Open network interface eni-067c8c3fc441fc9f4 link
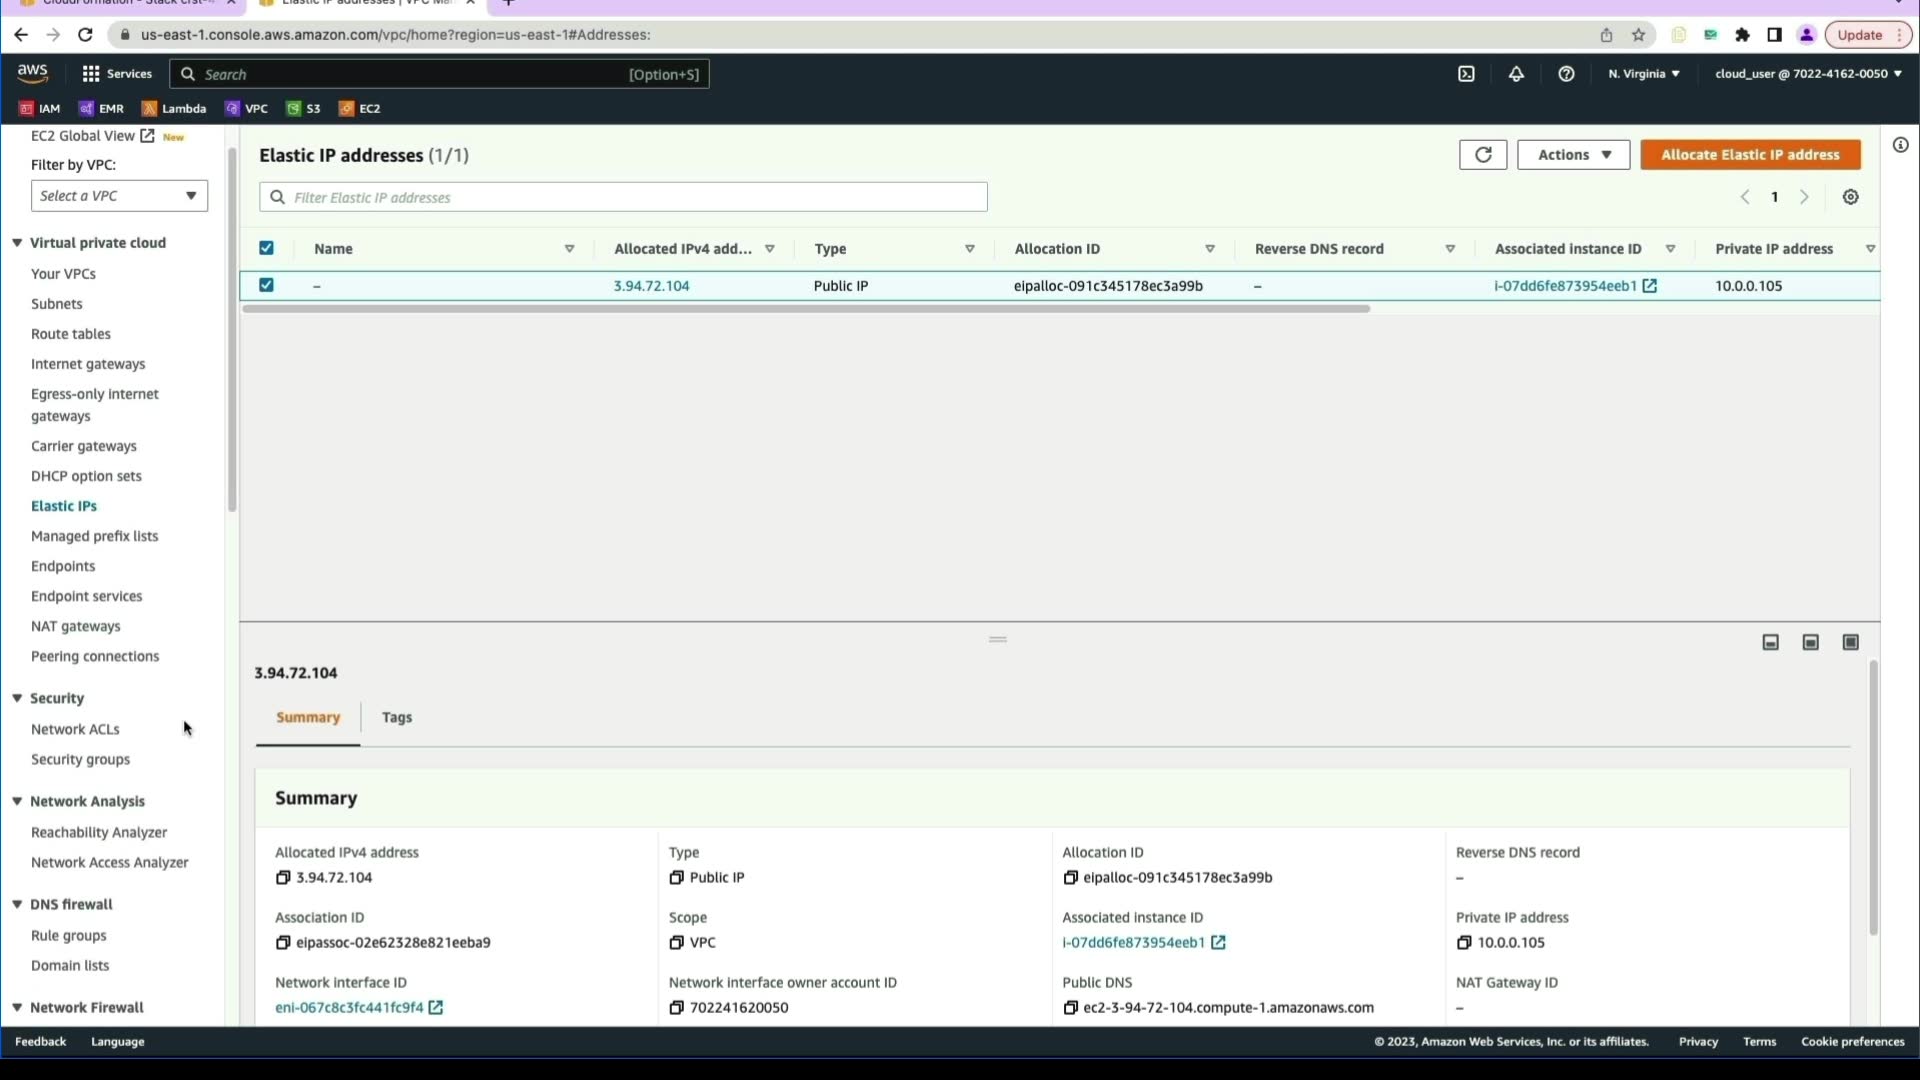Screen dimensions: 1920x1080 349,1008
